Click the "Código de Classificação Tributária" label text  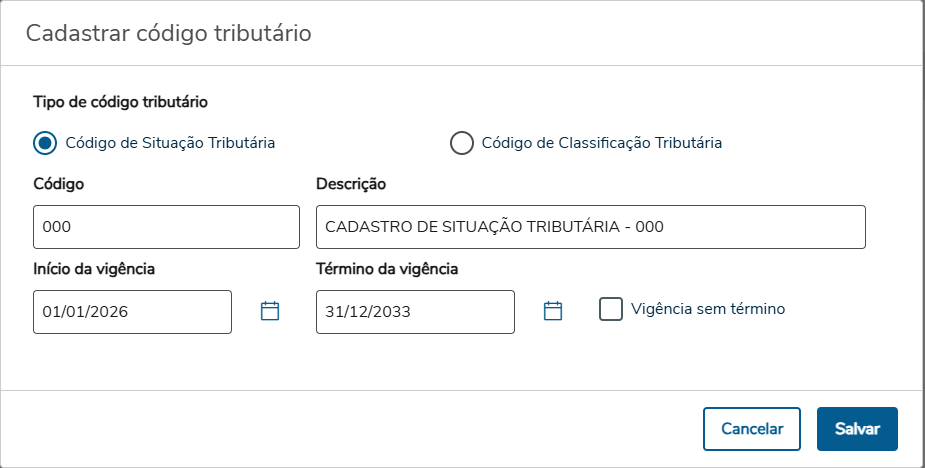point(602,143)
